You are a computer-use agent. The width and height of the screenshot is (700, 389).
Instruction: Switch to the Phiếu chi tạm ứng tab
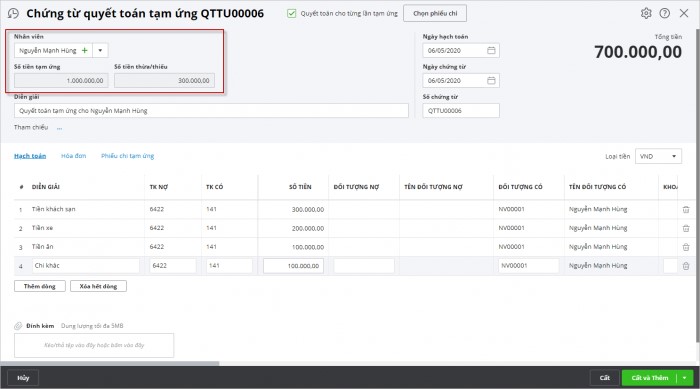[x=128, y=156]
